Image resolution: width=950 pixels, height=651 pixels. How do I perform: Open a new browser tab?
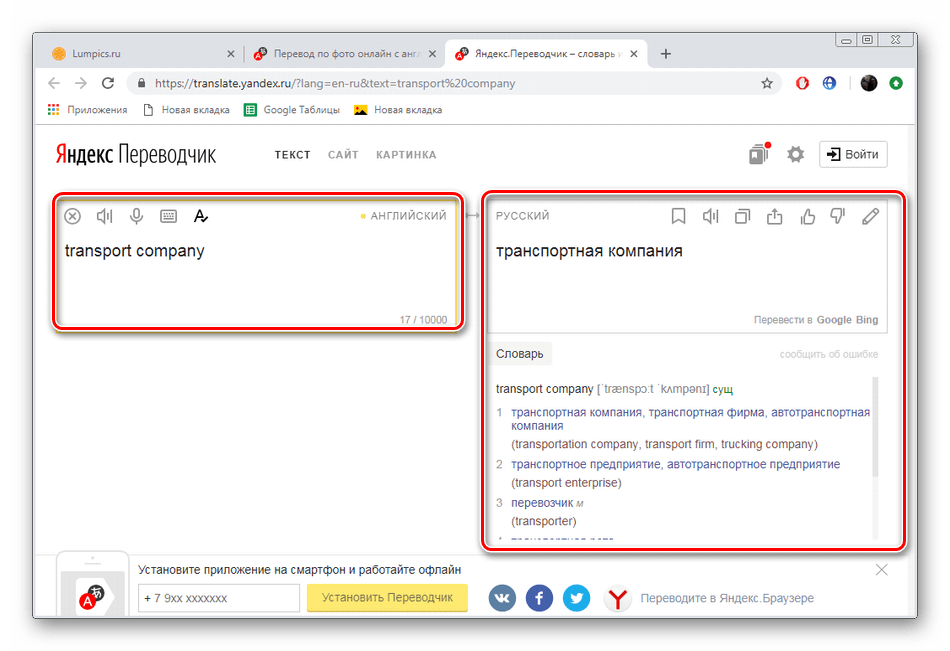(666, 54)
